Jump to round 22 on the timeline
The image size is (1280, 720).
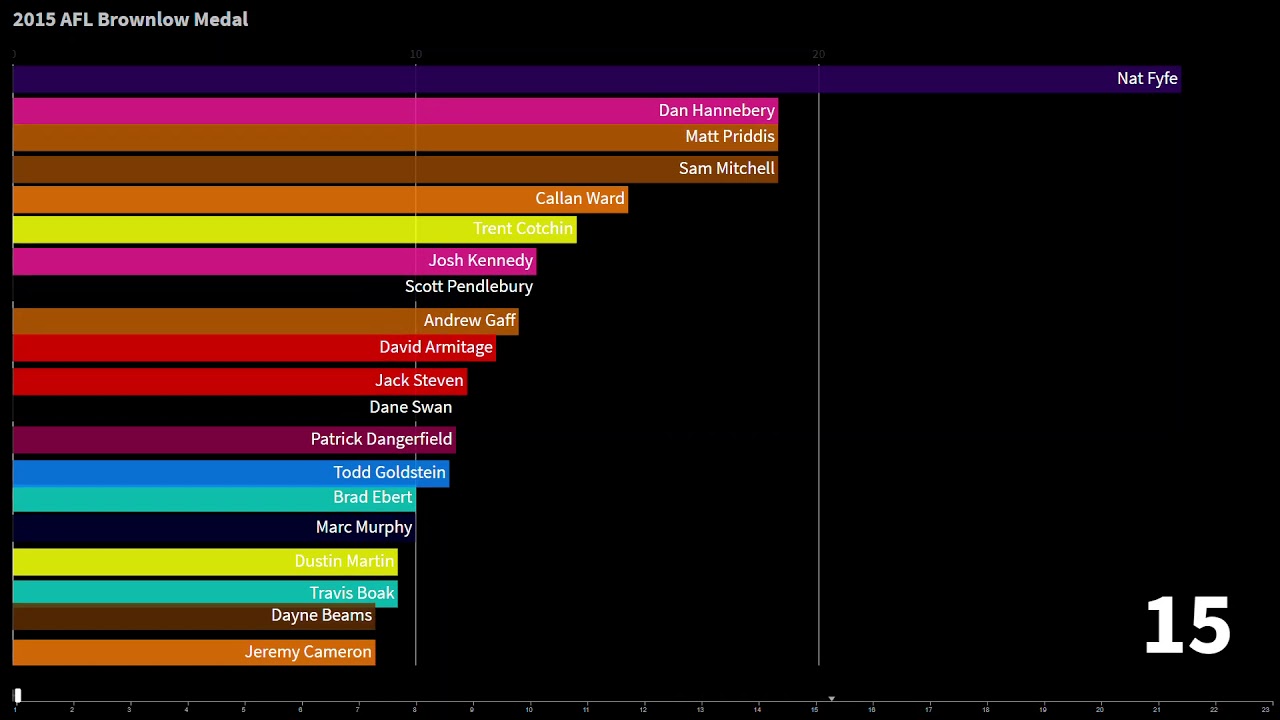(x=1214, y=709)
